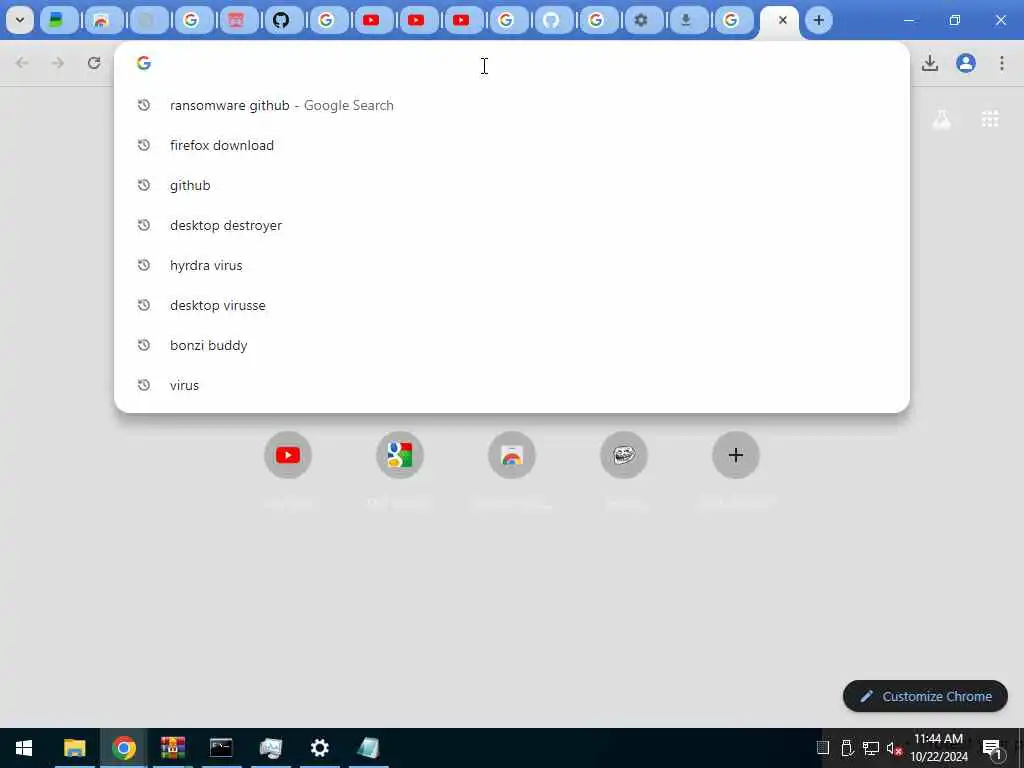This screenshot has height=768, width=1024.
Task: Click the Google G icon in address bar
Action: click(144, 63)
